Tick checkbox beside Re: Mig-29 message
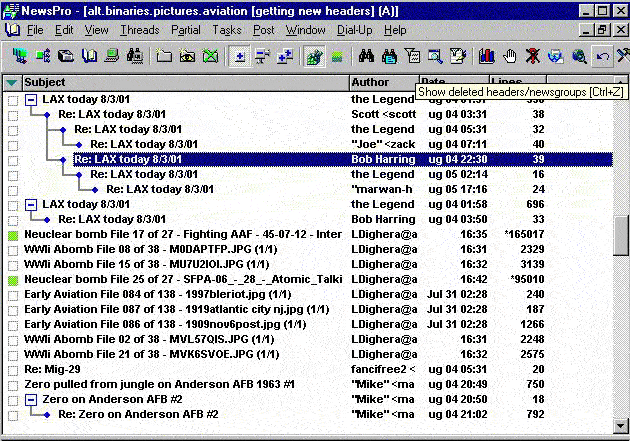This screenshot has width=630, height=441. [x=13, y=370]
